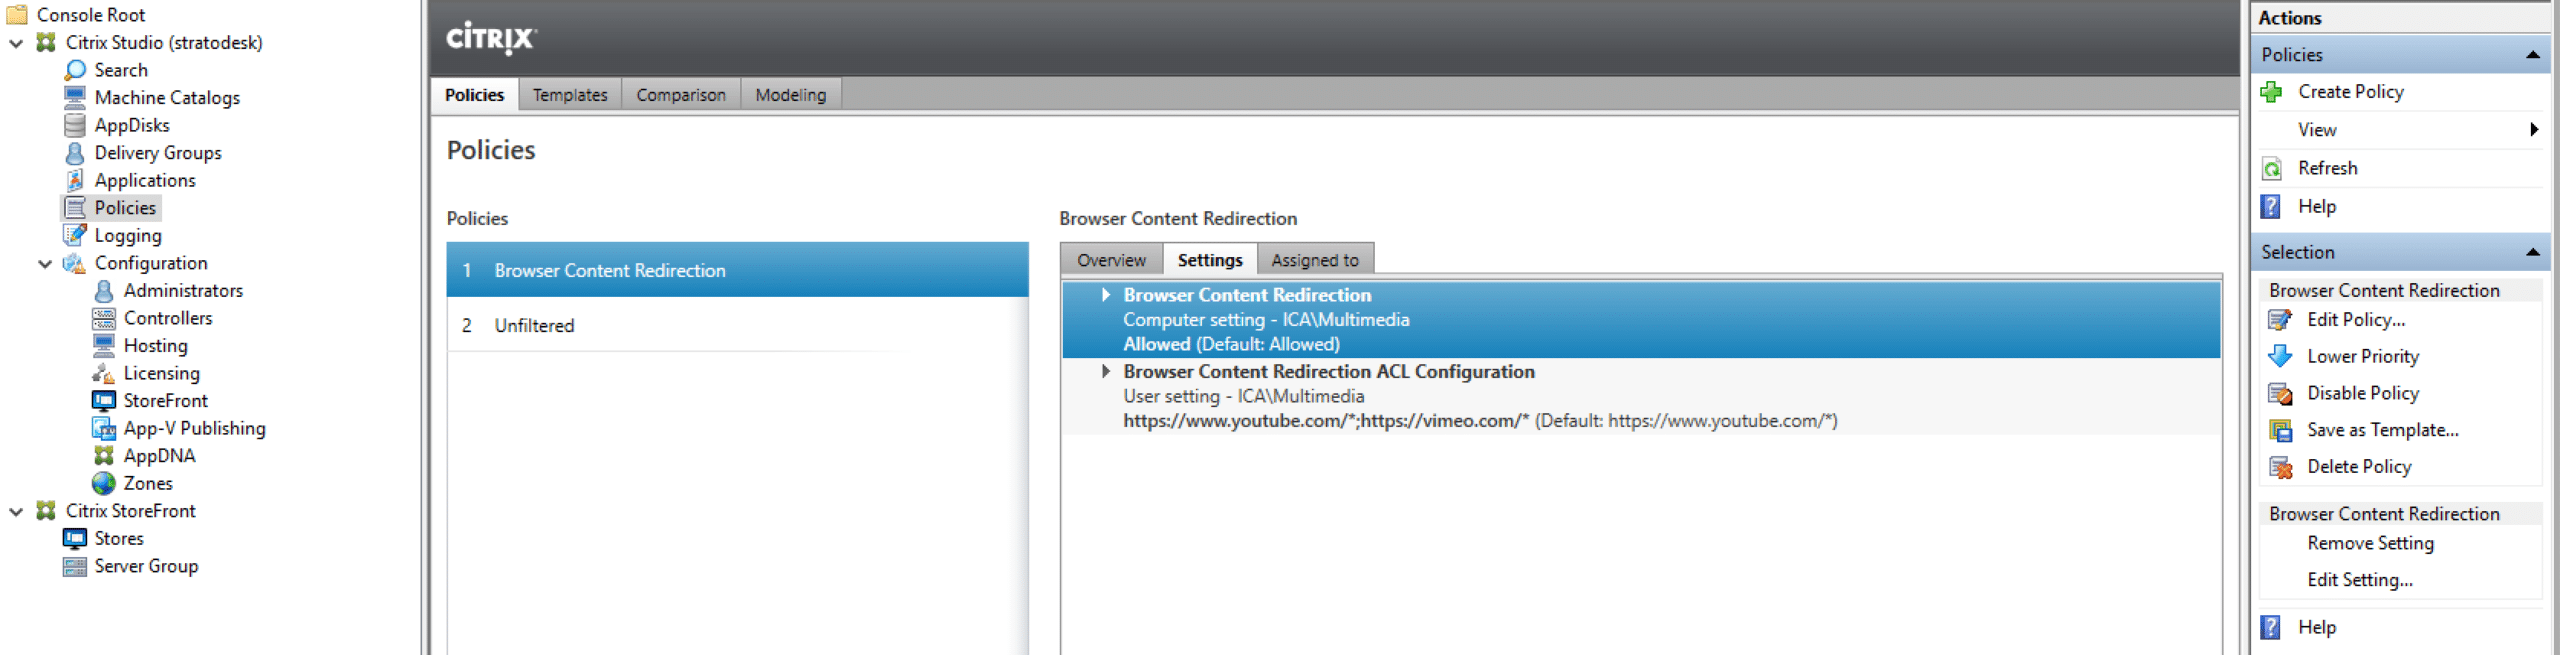
Task: Click the Delete Policy icon
Action: click(x=2280, y=467)
